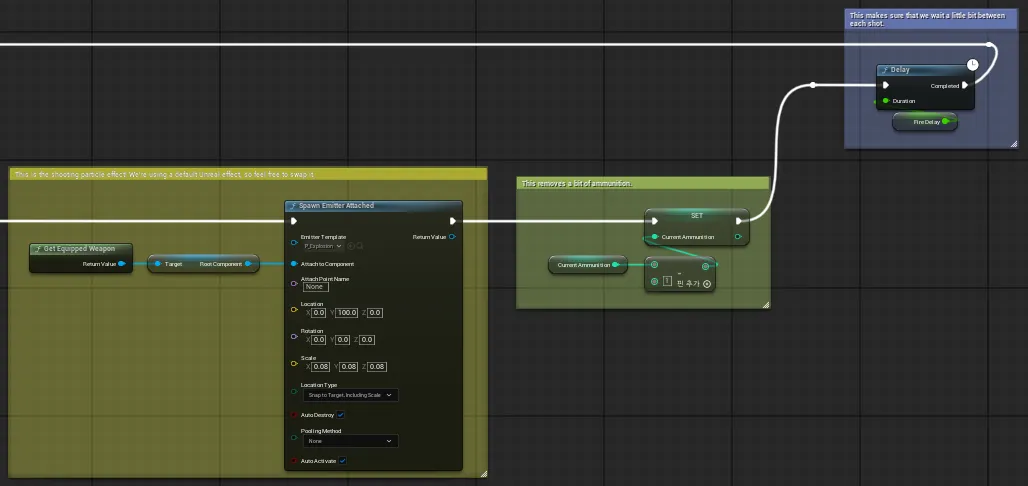Open the P_Explosion Emitter Template dropdown
This screenshot has height=486, width=1028.
323,246
